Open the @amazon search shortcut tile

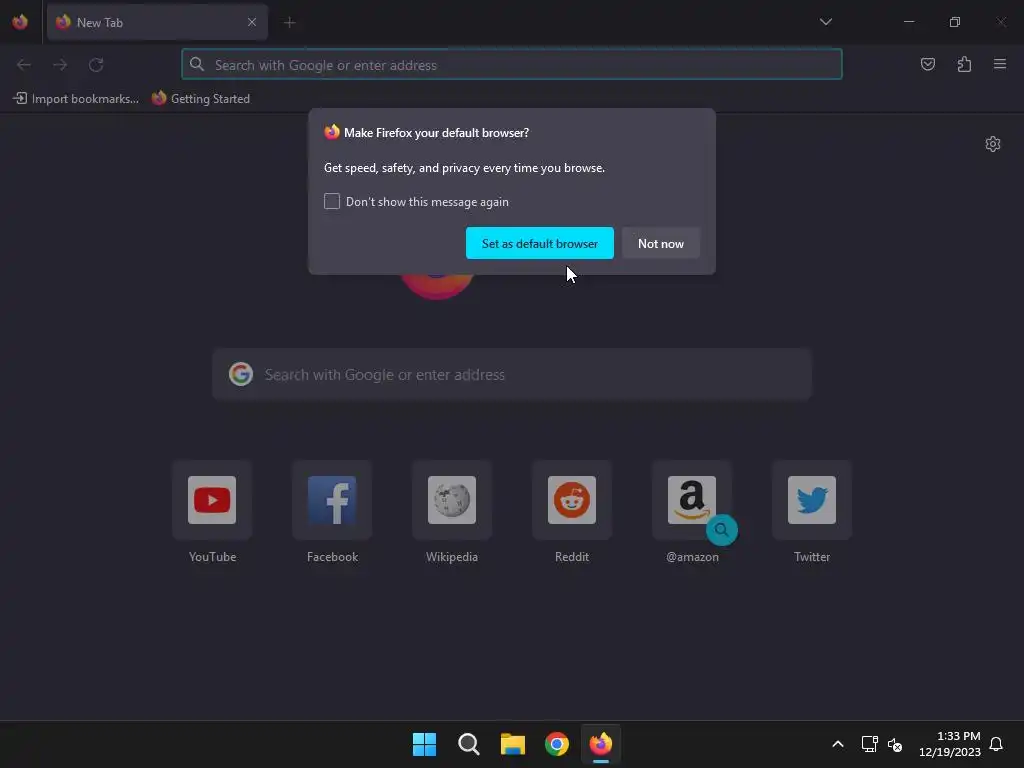692,500
